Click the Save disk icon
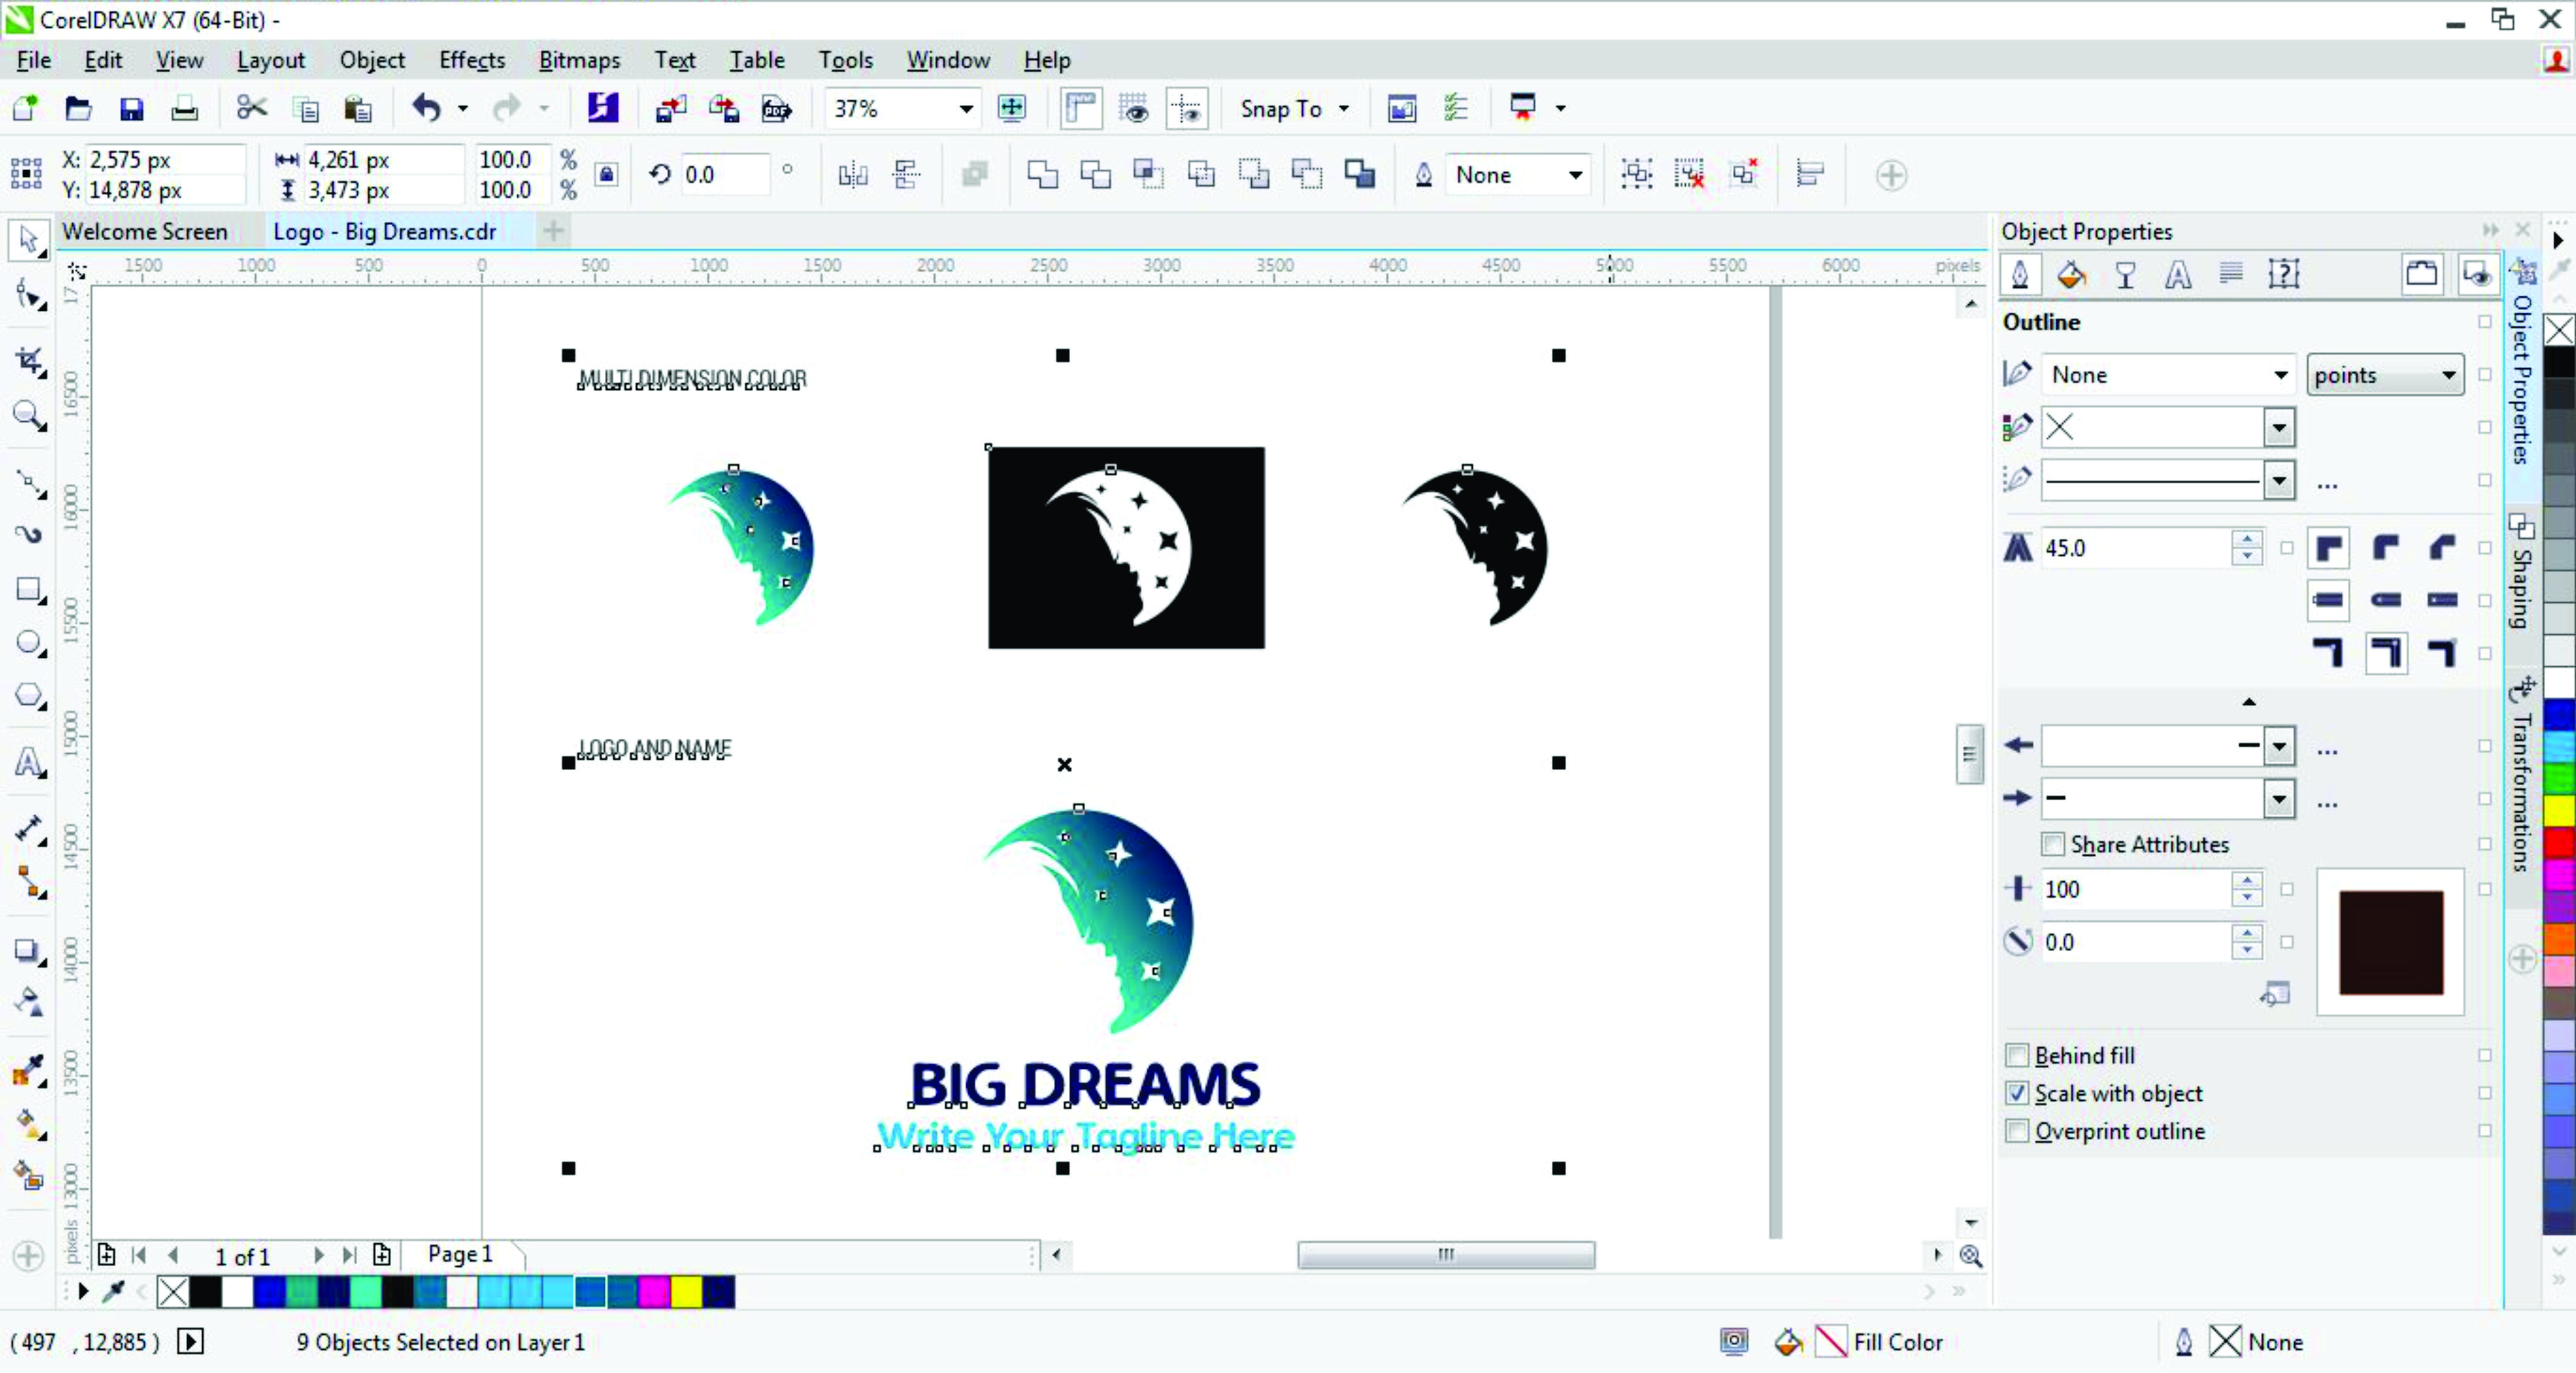This screenshot has width=2576, height=1373. pyautogui.click(x=131, y=109)
